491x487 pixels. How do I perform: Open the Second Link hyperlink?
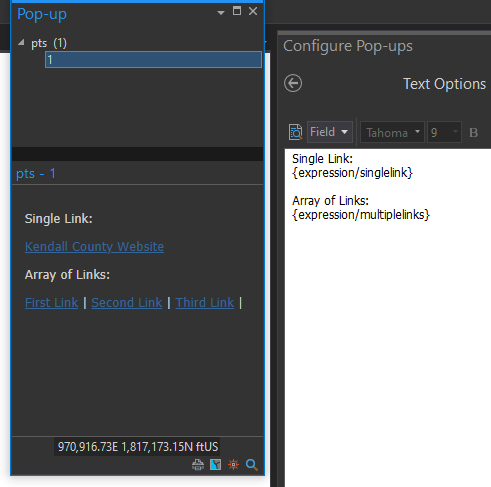coord(127,303)
